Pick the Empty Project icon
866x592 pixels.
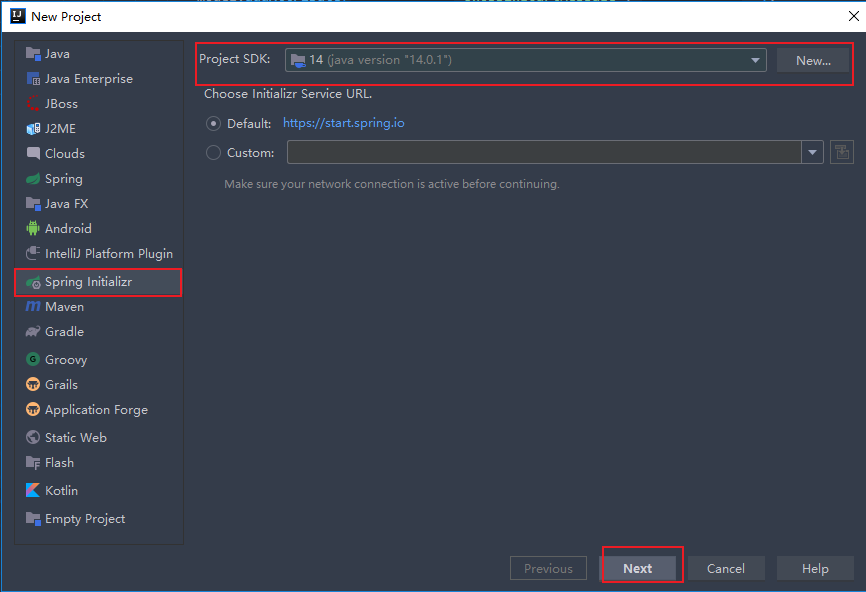click(x=33, y=519)
